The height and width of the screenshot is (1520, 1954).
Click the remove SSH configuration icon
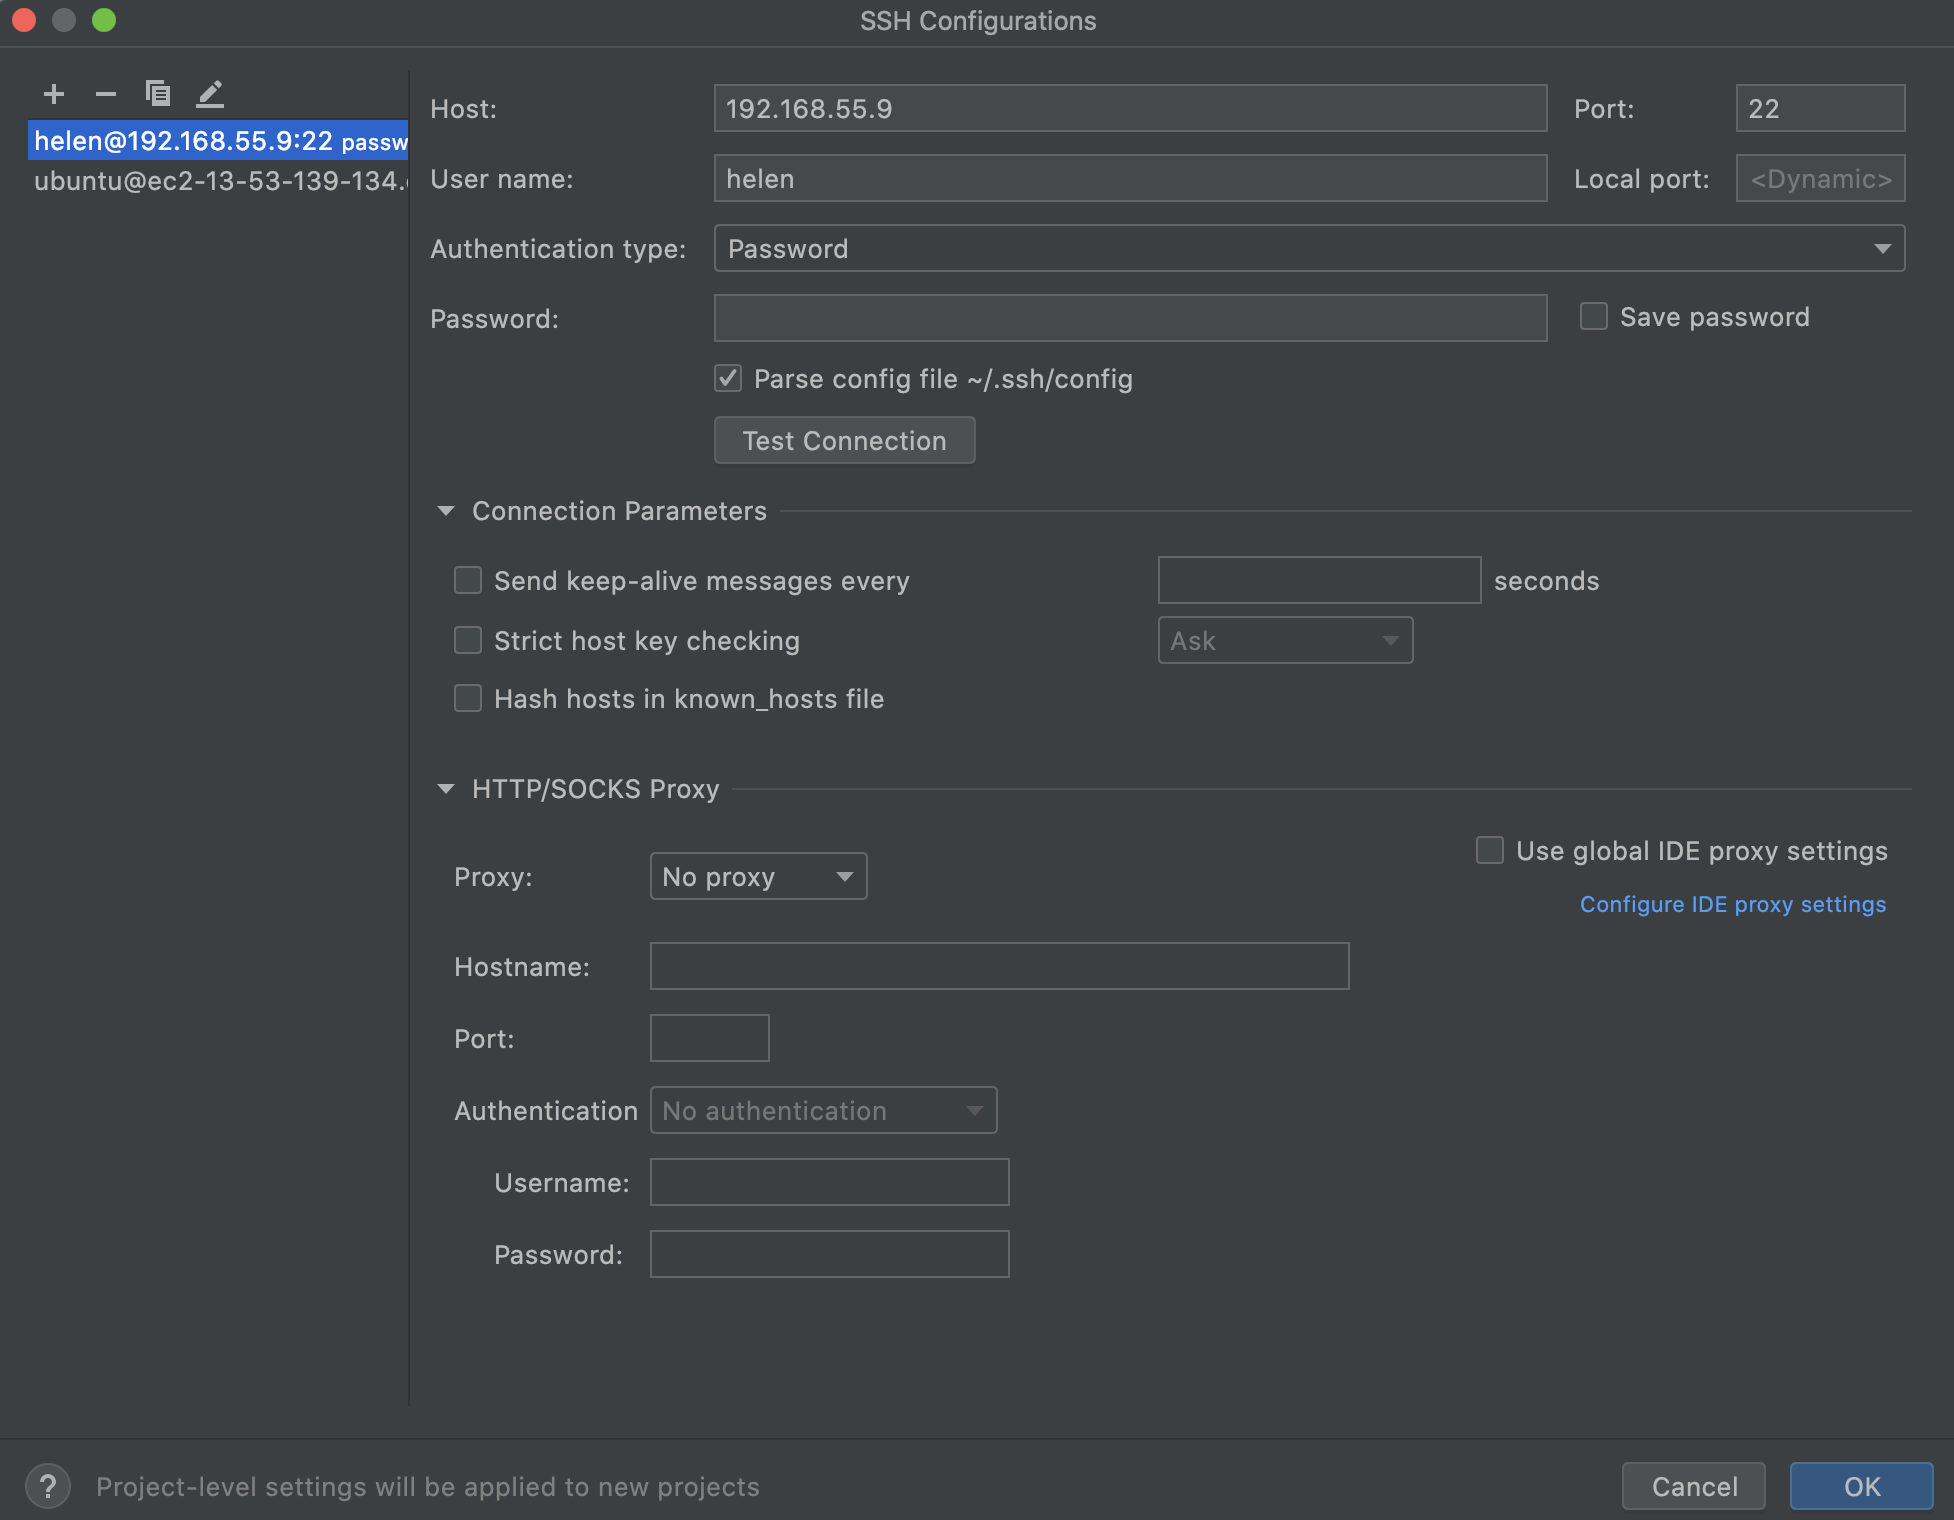pos(103,92)
